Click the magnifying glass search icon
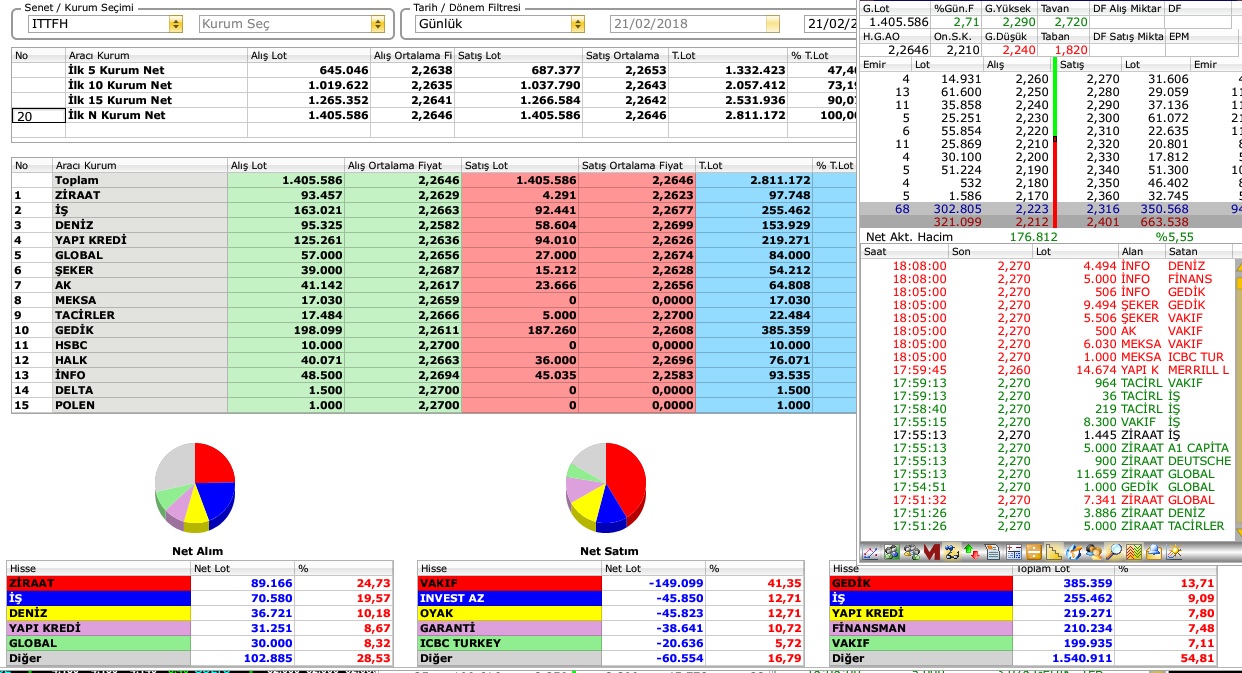The image size is (1242, 673). click(x=1115, y=551)
